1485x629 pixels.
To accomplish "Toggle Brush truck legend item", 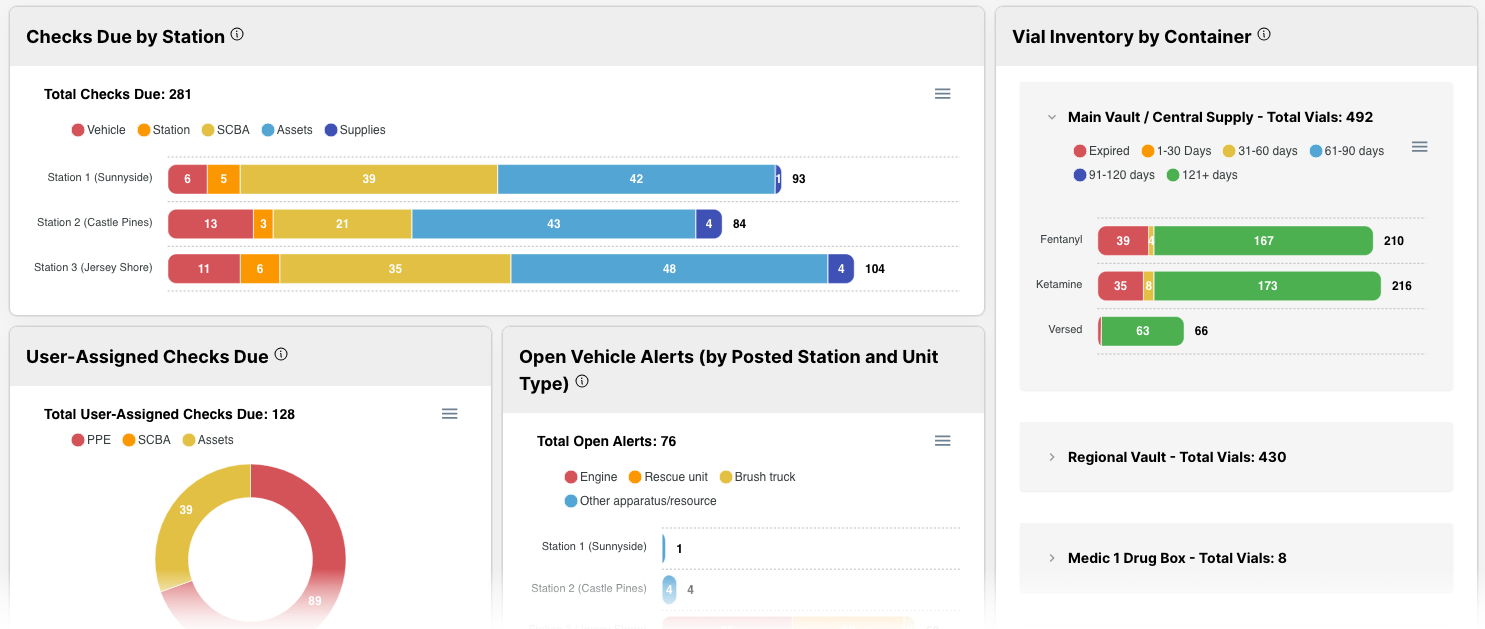I will coord(757,477).
